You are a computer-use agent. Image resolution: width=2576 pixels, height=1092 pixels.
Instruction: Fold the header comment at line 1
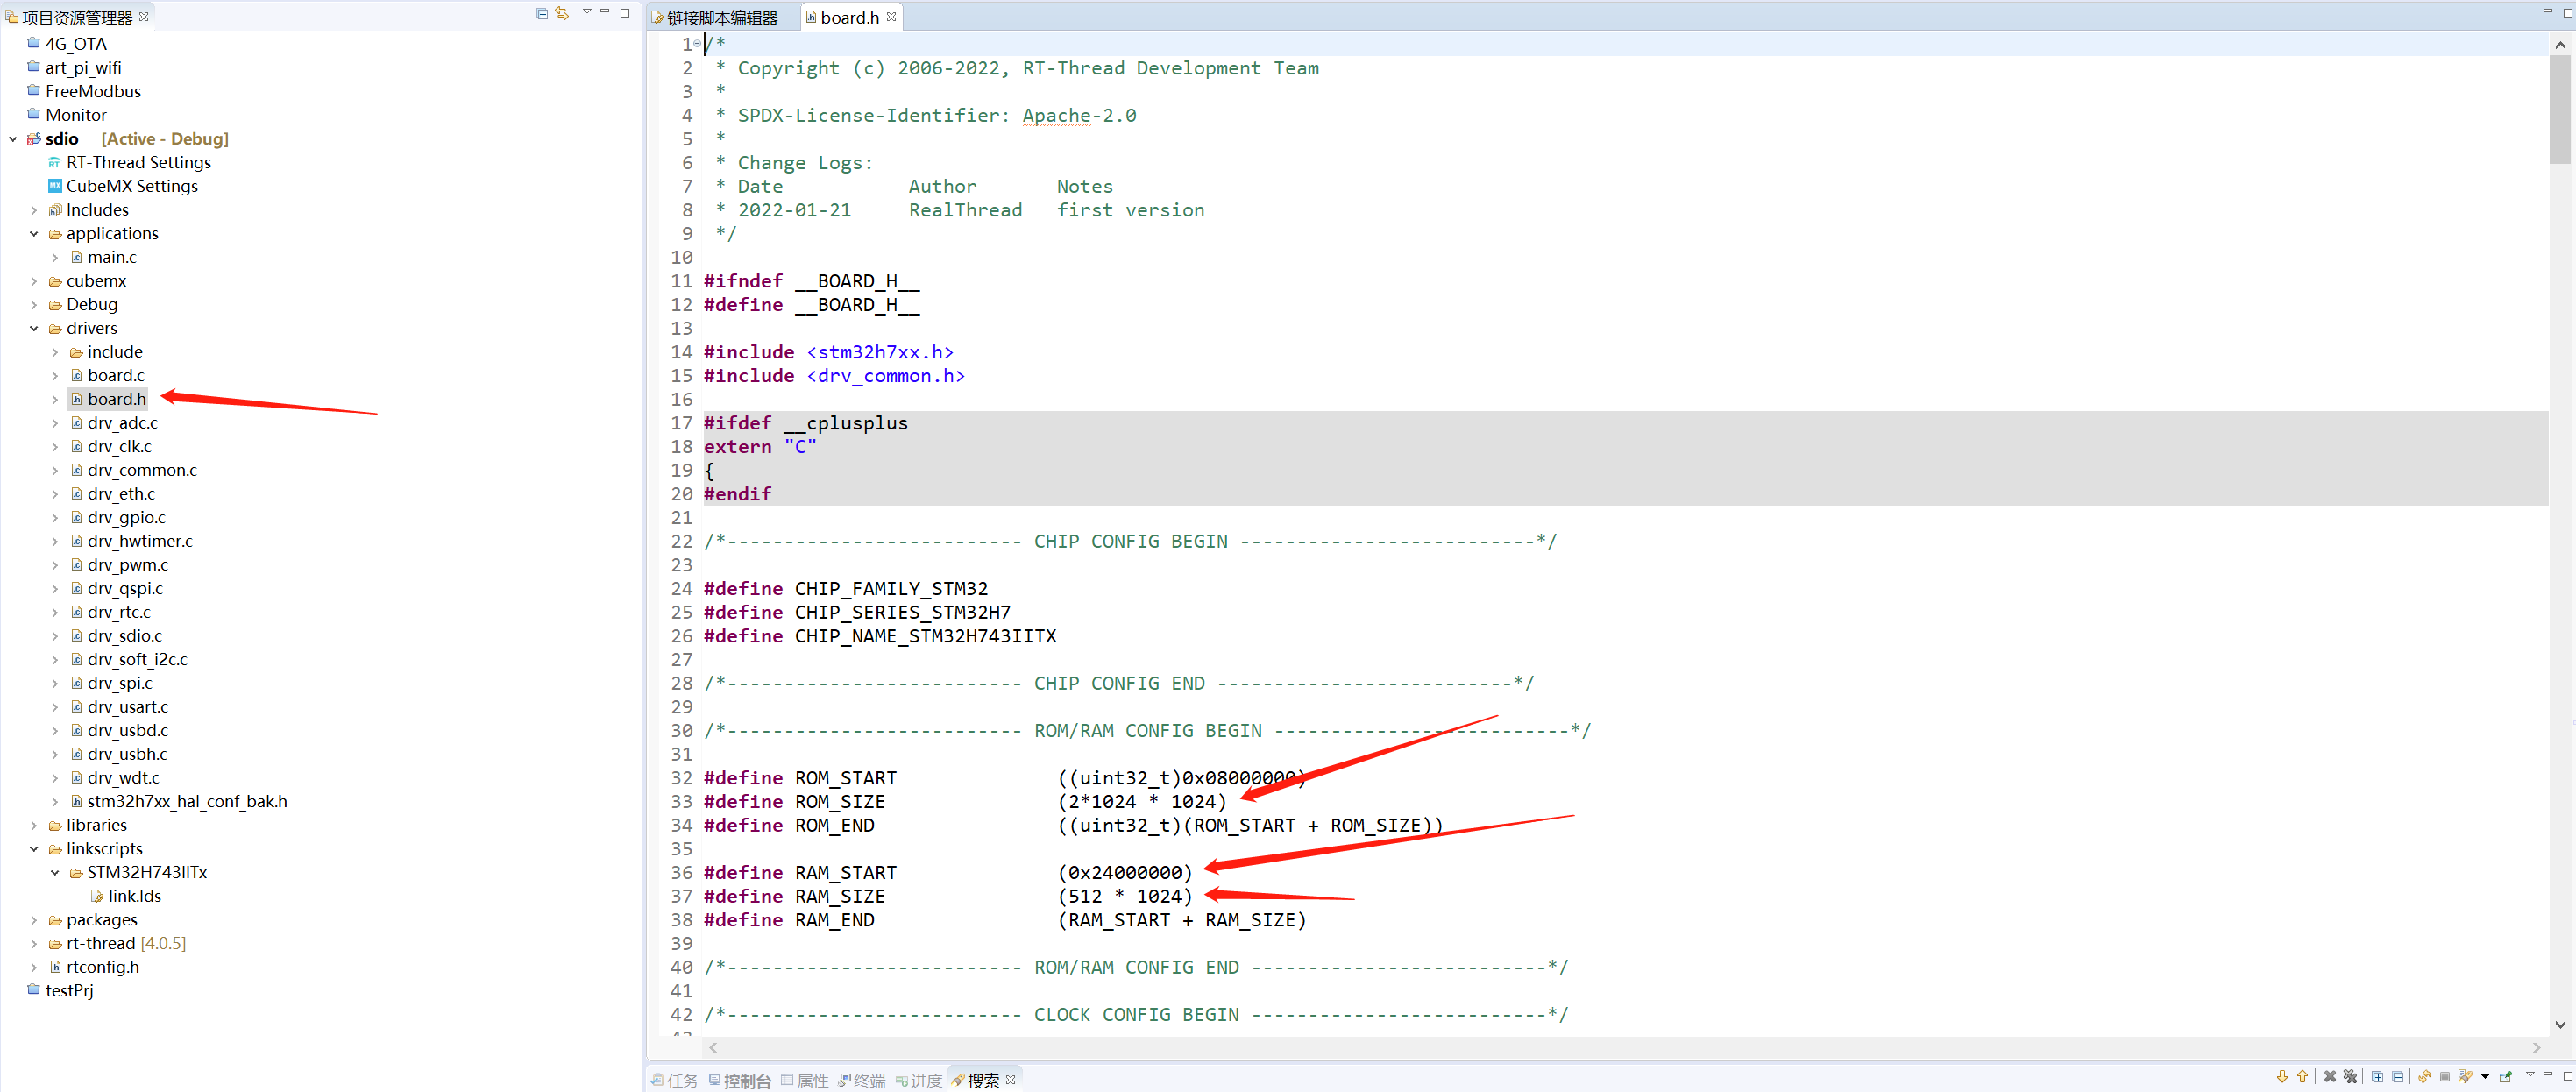click(x=697, y=44)
